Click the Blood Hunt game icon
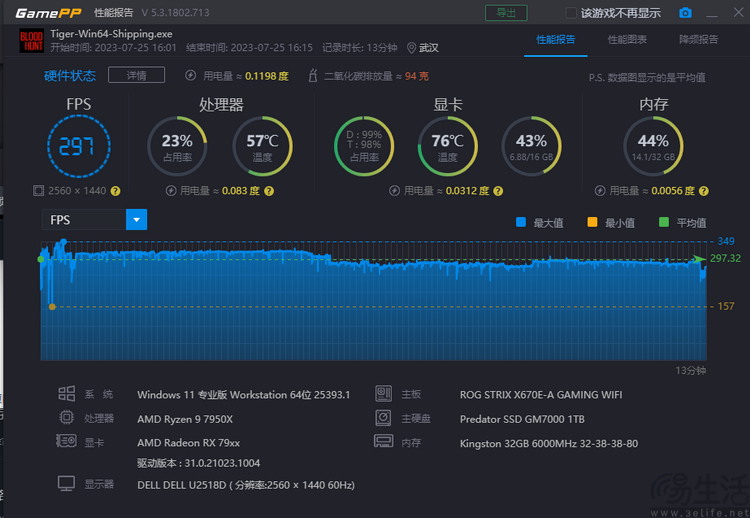Viewport: 750px width, 518px height. [31, 41]
